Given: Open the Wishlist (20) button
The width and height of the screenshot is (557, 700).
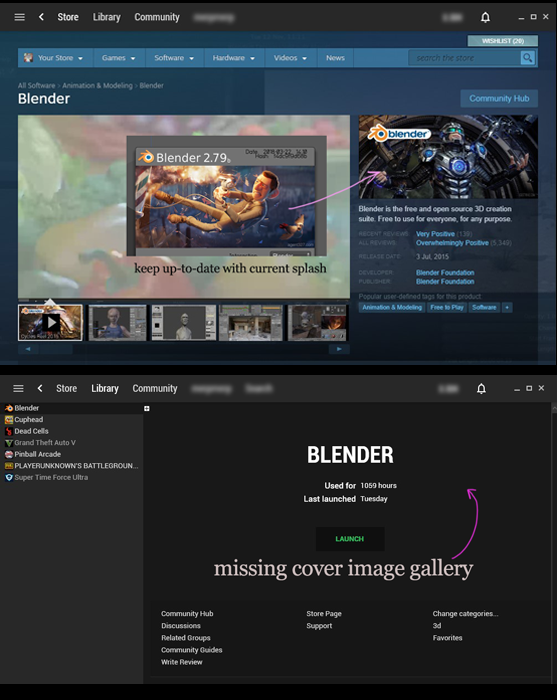Looking at the screenshot, I should coord(503,41).
